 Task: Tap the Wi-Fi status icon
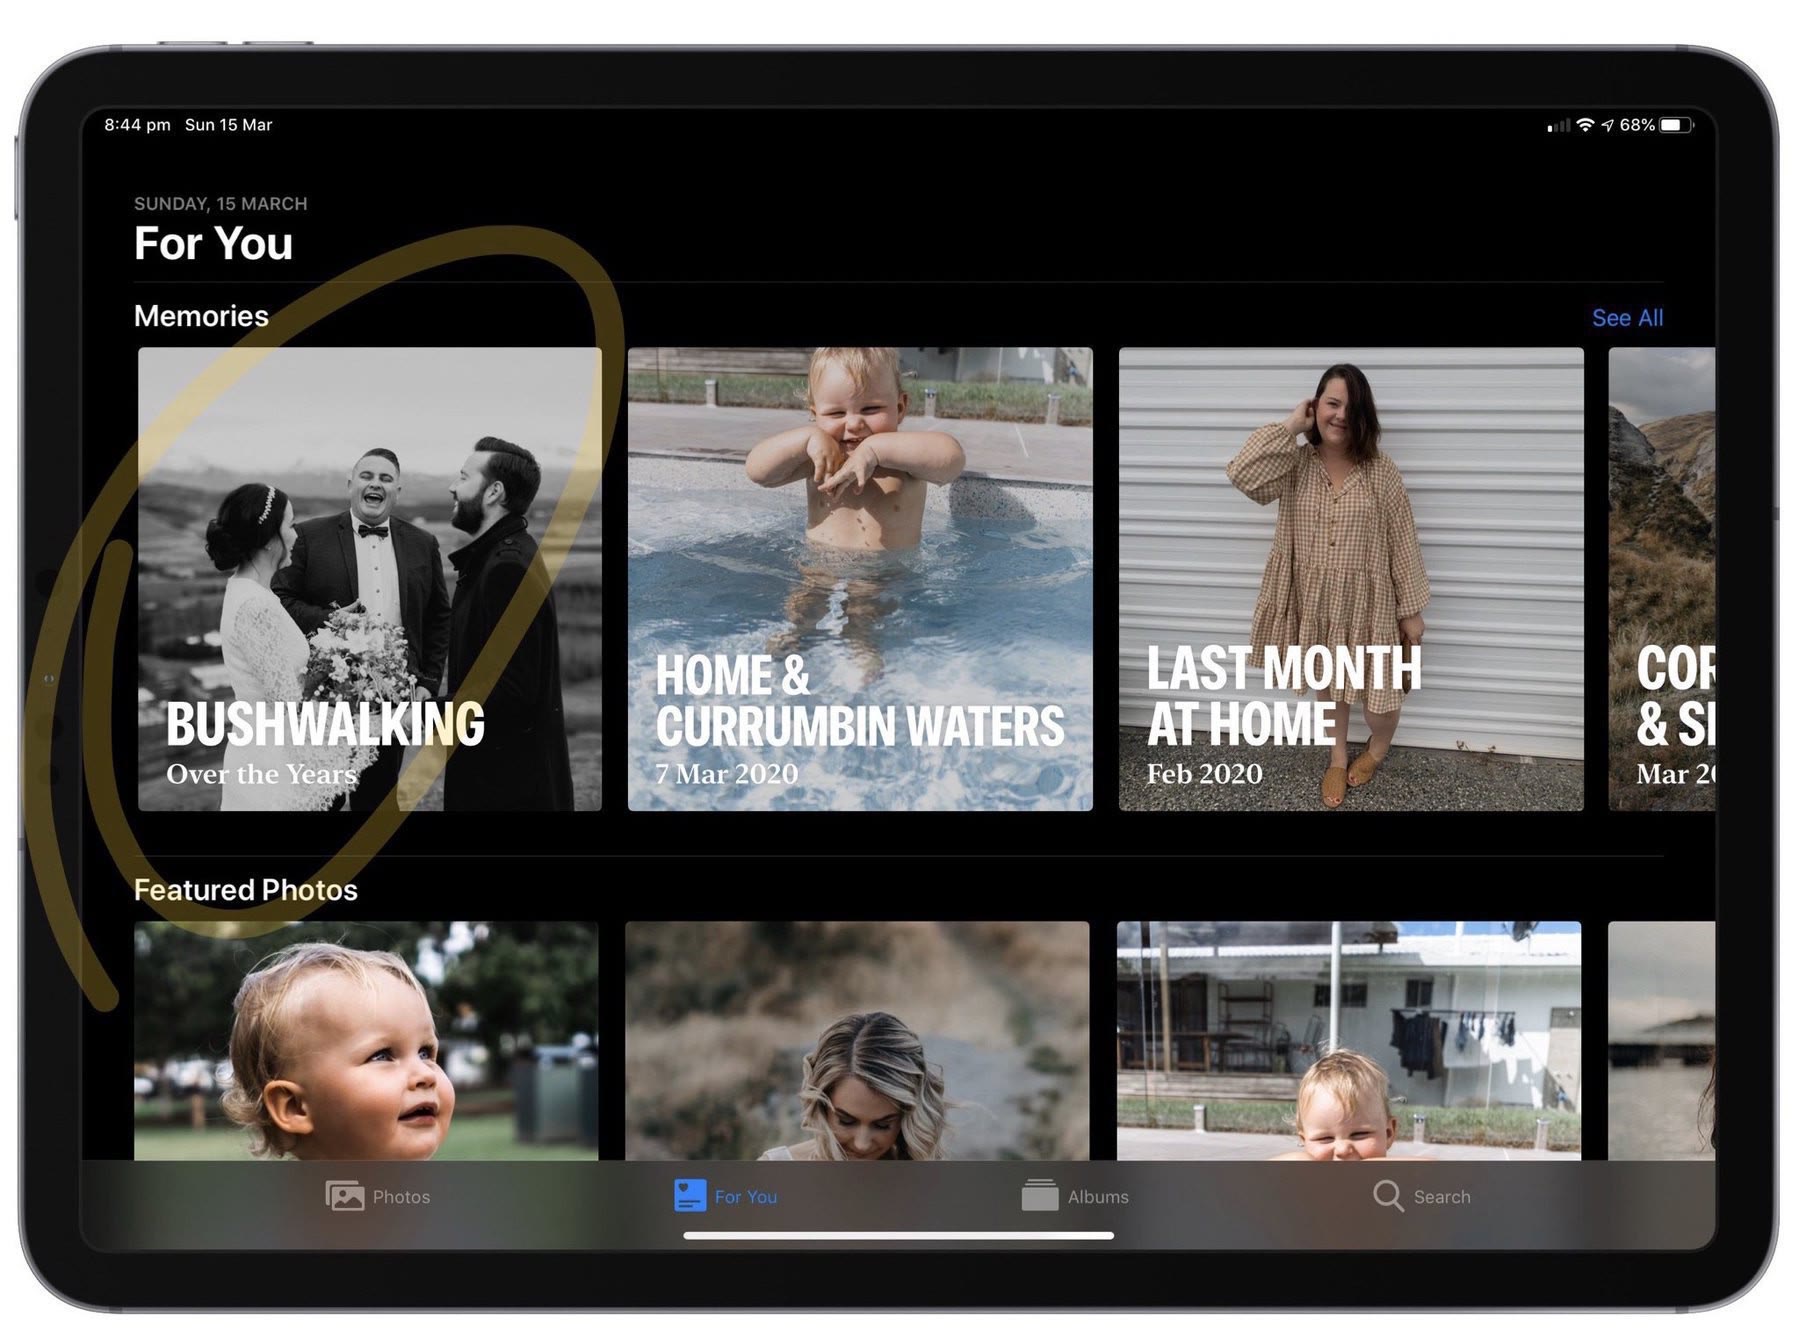1585,125
